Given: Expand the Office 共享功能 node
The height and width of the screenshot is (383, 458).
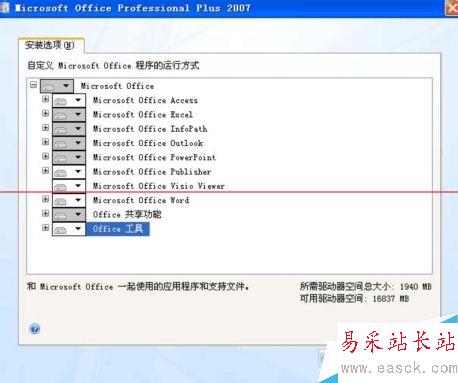Looking at the screenshot, I should pos(46,213).
